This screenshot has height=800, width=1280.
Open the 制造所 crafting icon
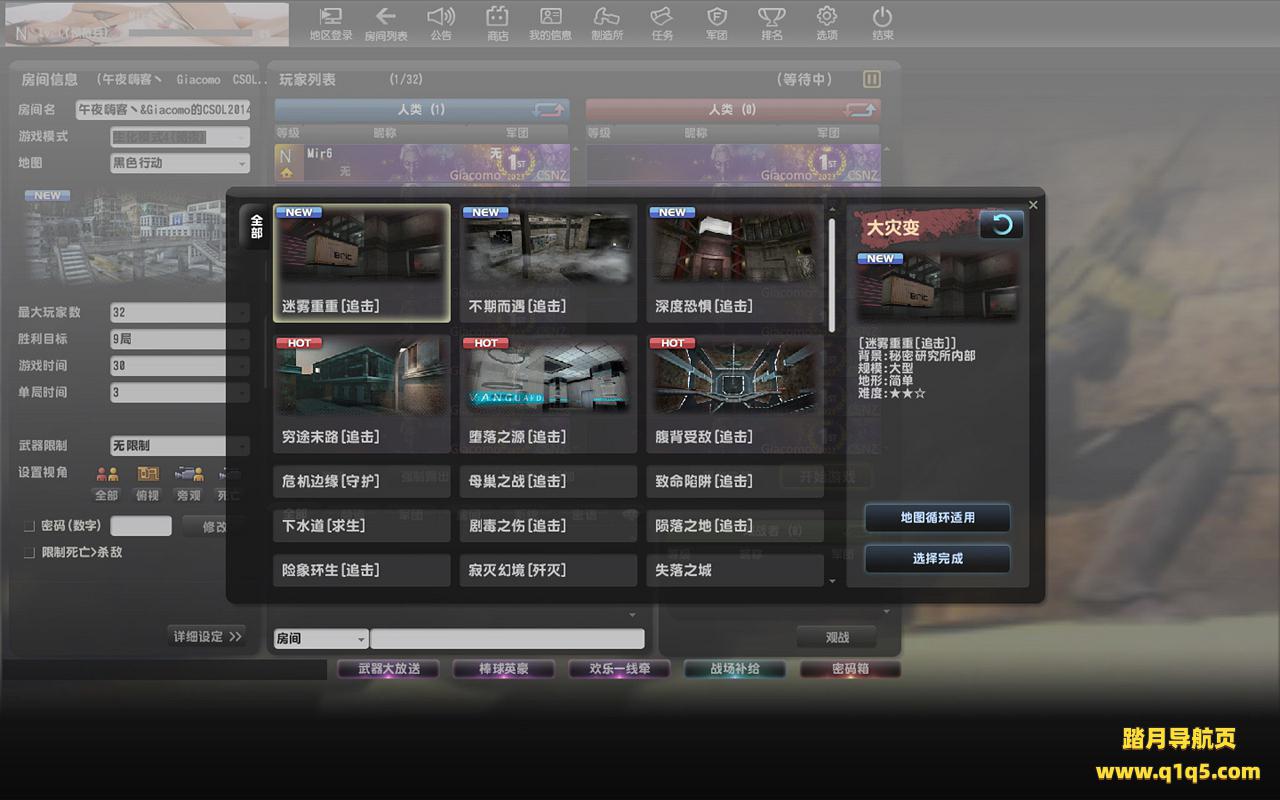pos(606,23)
